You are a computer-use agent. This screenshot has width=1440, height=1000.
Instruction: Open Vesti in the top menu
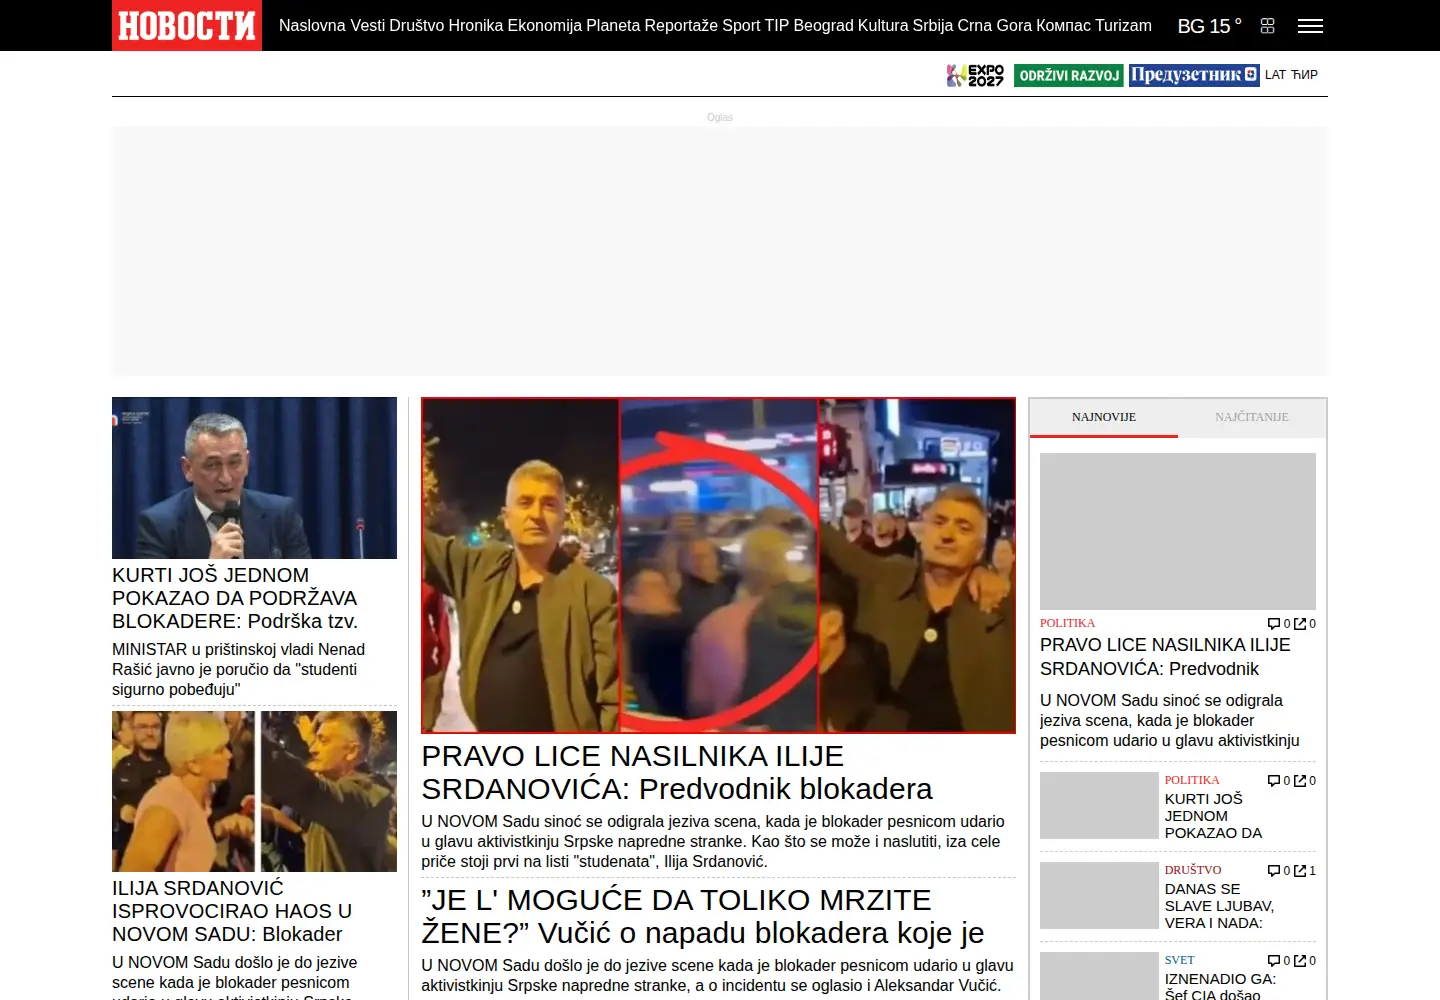(x=367, y=26)
